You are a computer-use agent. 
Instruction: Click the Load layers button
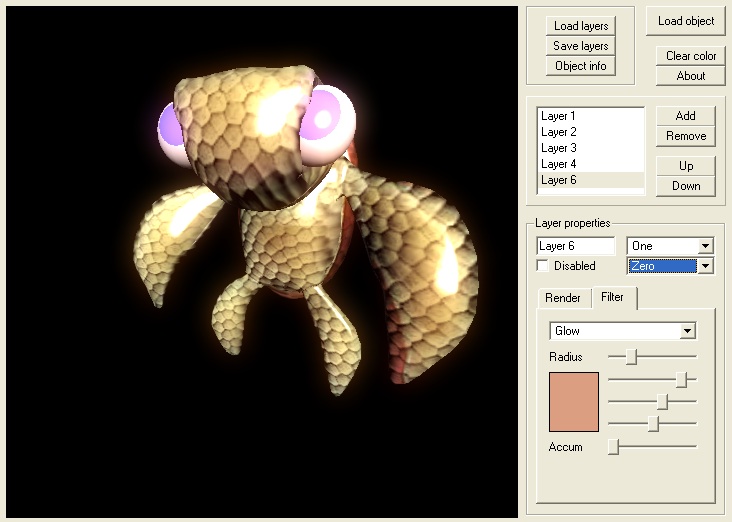[x=581, y=26]
